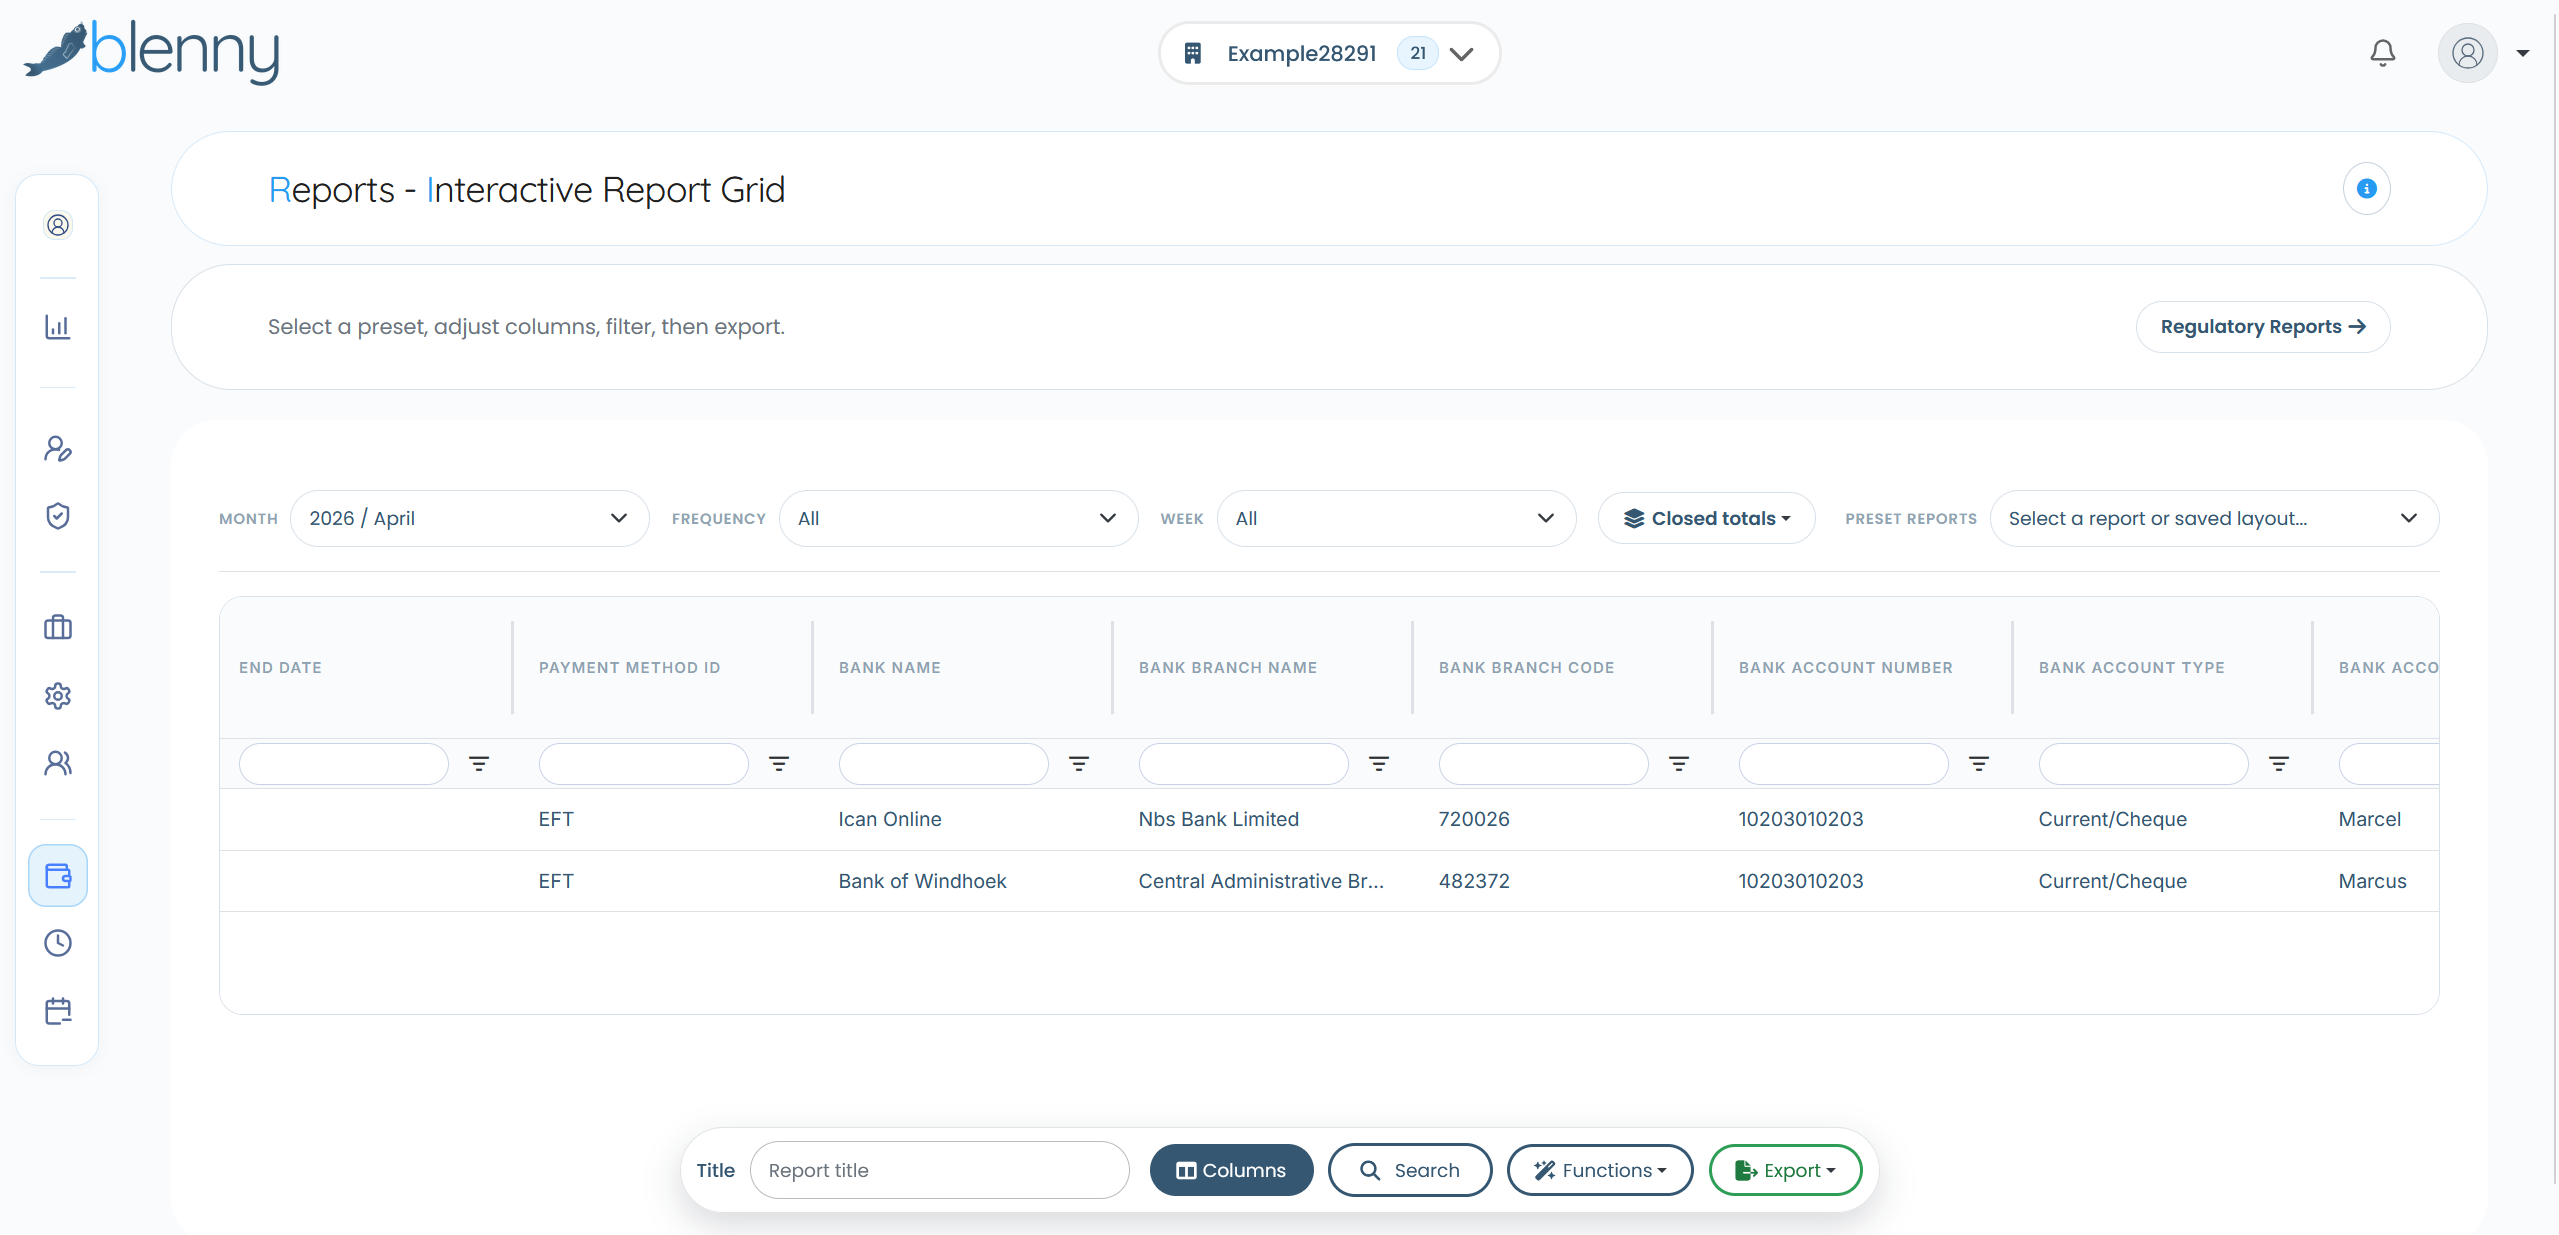Click the Regulatory Reports link
Image resolution: width=2559 pixels, height=1235 pixels.
point(2263,327)
